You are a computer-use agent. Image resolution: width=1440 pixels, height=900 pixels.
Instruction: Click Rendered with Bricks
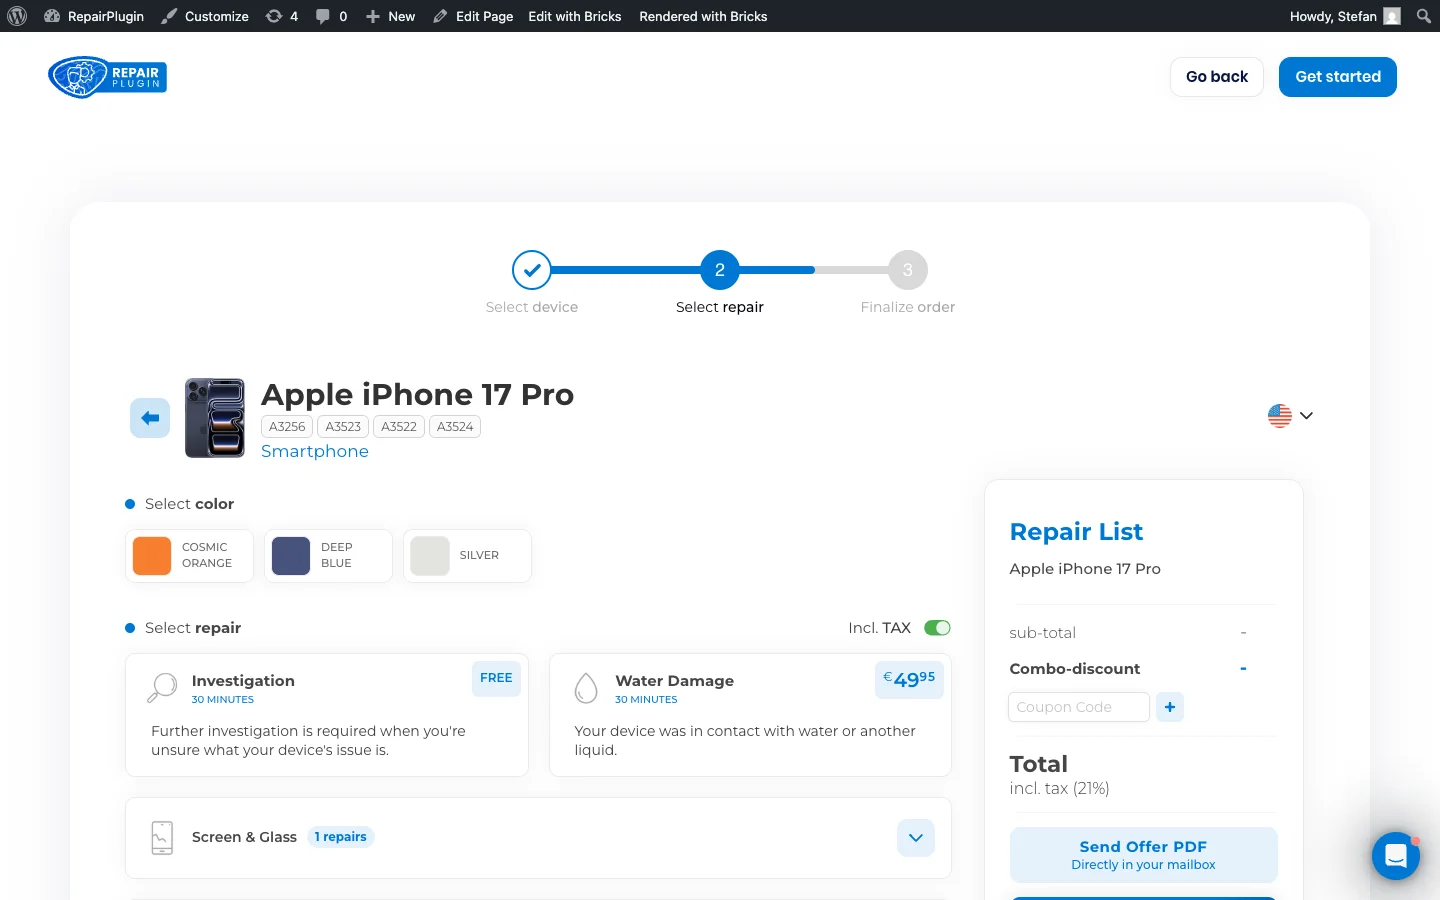tap(703, 16)
